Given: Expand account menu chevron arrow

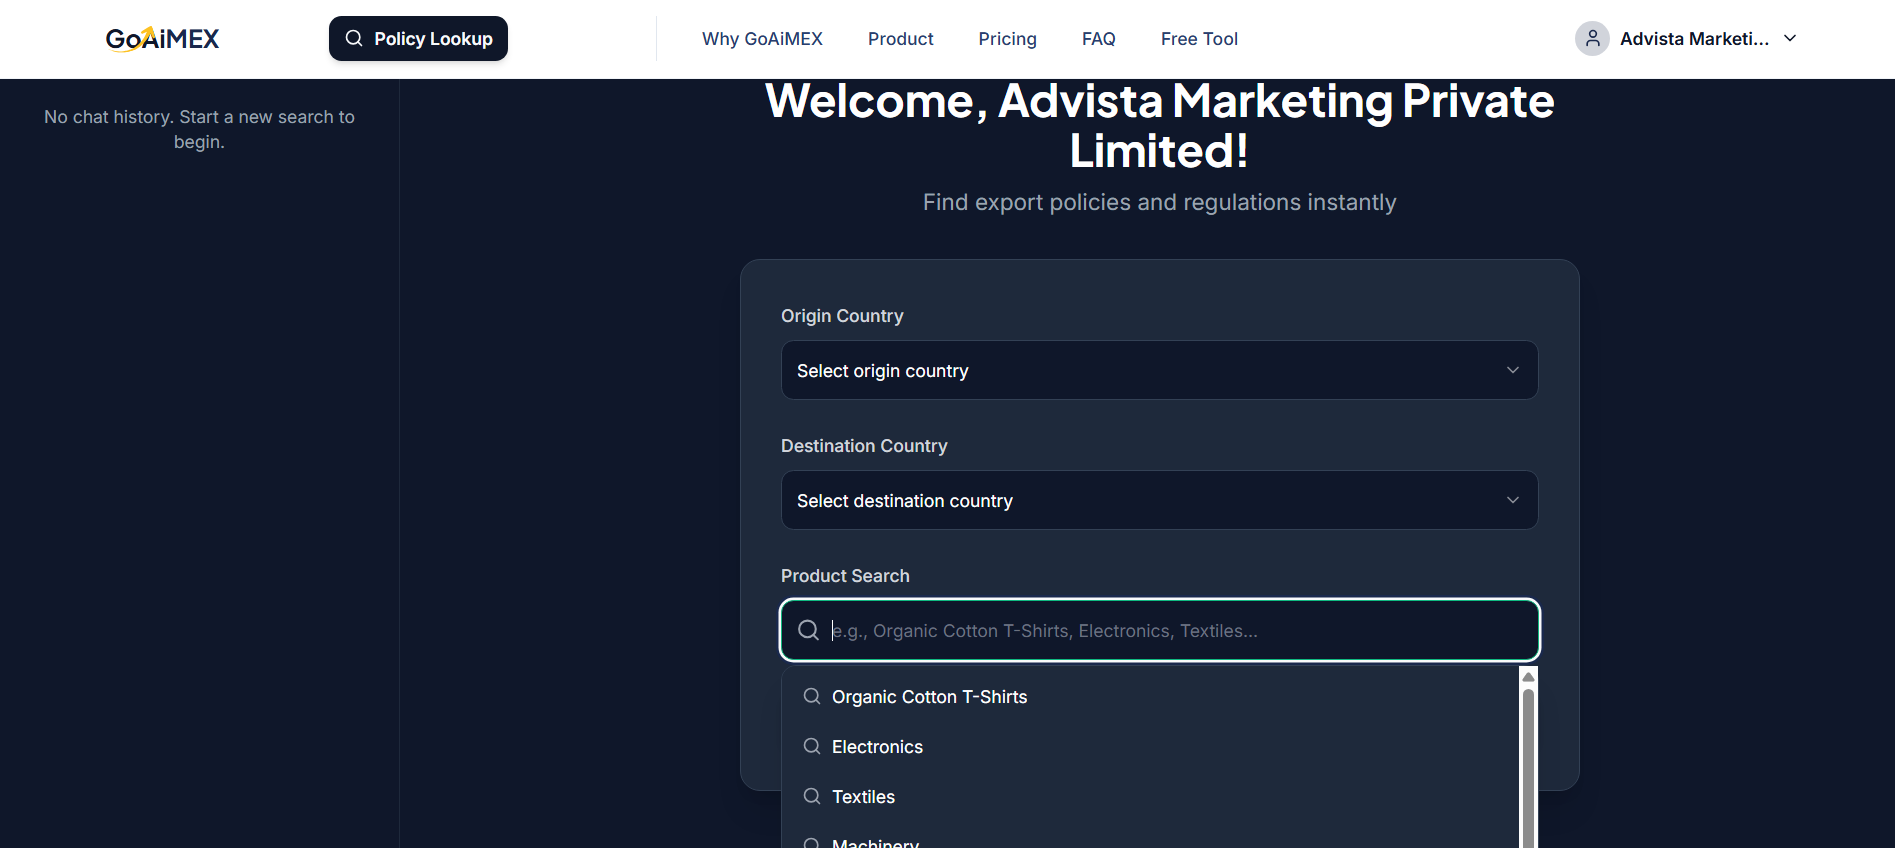Looking at the screenshot, I should point(1790,38).
